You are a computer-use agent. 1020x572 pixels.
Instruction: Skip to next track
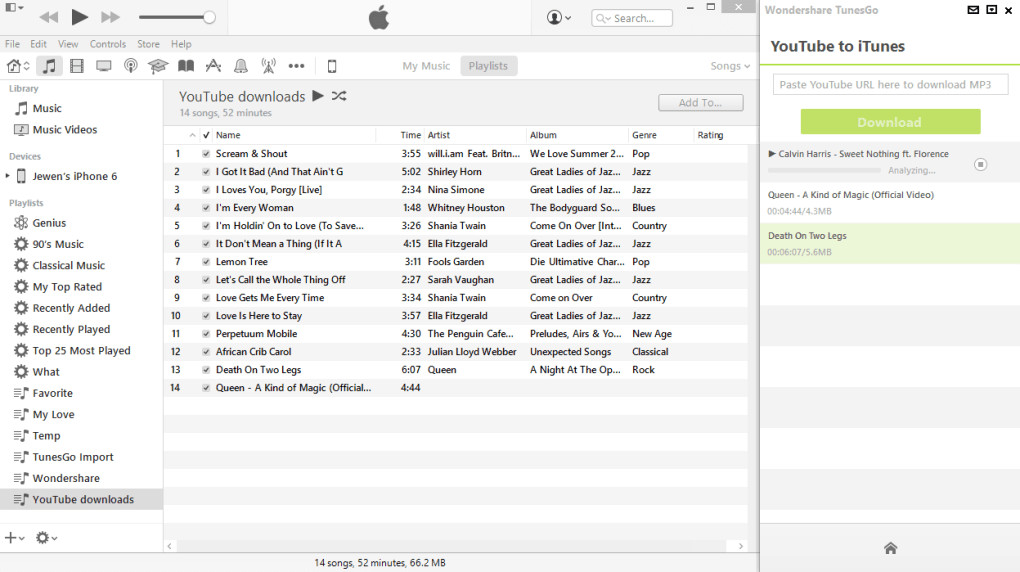pos(110,17)
